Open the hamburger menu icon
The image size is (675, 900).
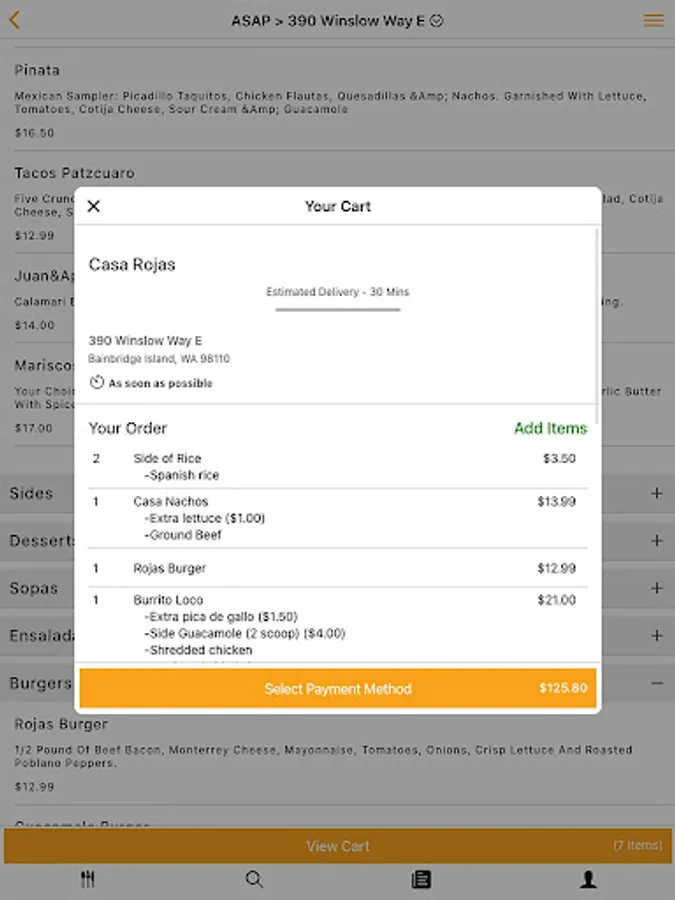pos(654,20)
